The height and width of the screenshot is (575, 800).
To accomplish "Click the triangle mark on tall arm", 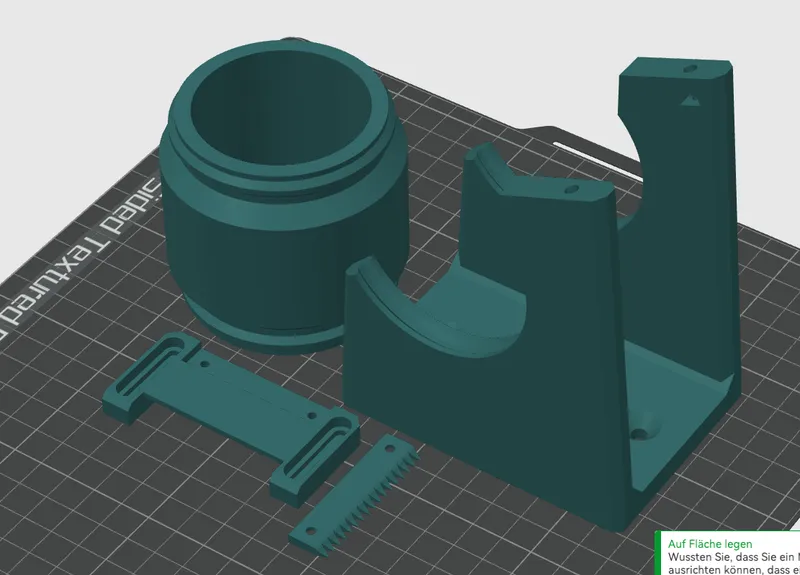I will pyautogui.click(x=688, y=100).
